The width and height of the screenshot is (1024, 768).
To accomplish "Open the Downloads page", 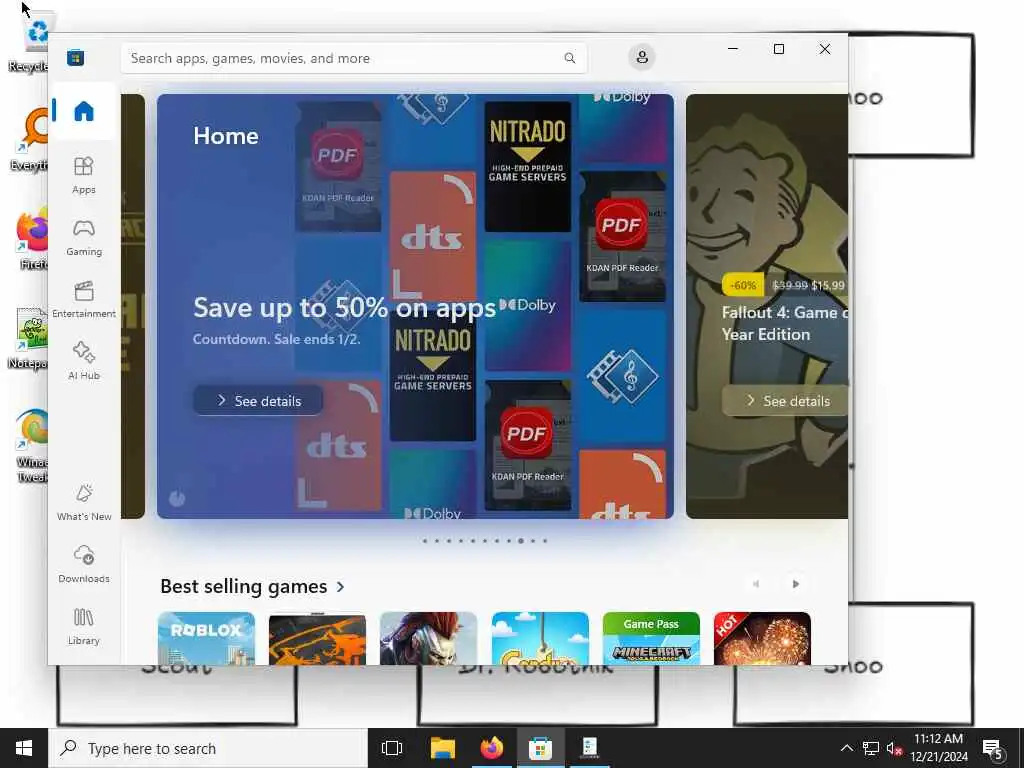I will pos(84,564).
